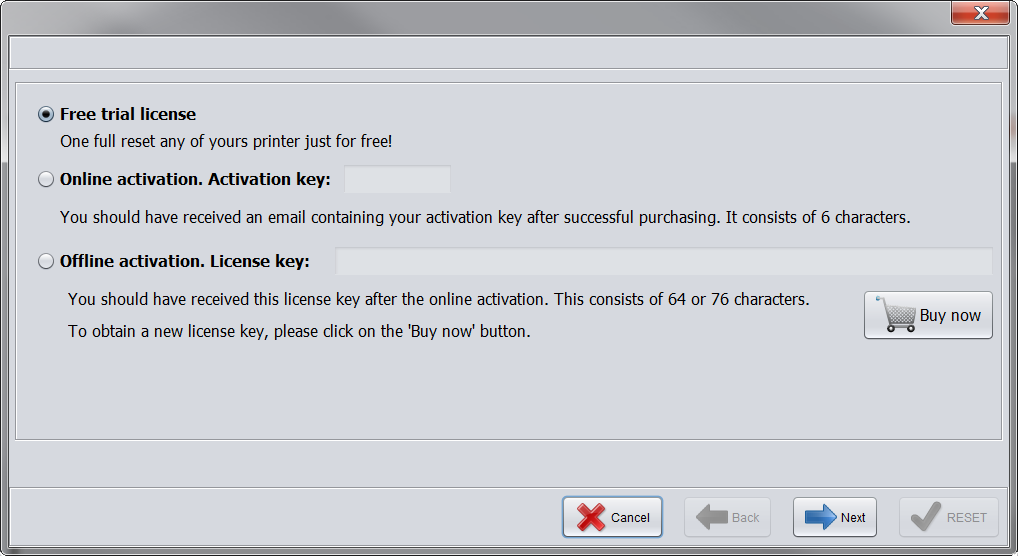Click the RESET checkmark icon
1018x556 pixels.
tap(925, 516)
